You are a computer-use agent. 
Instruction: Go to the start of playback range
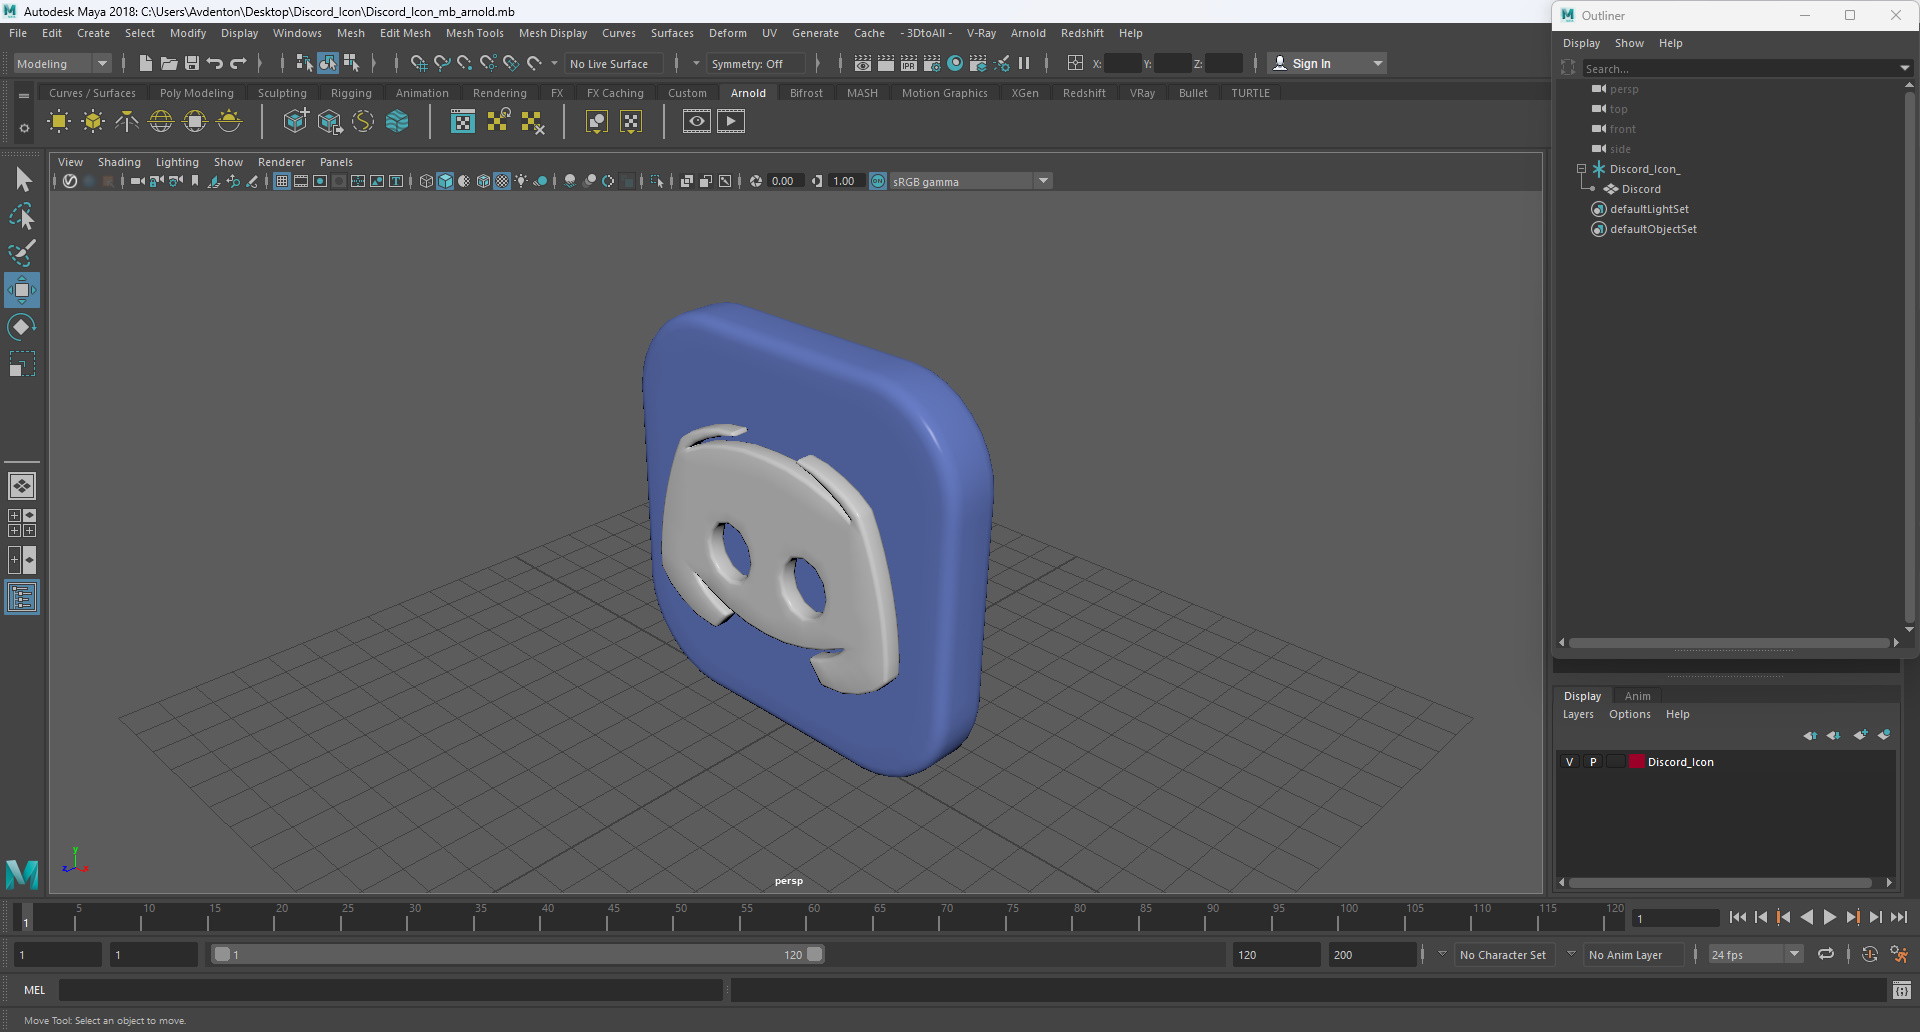1738,917
